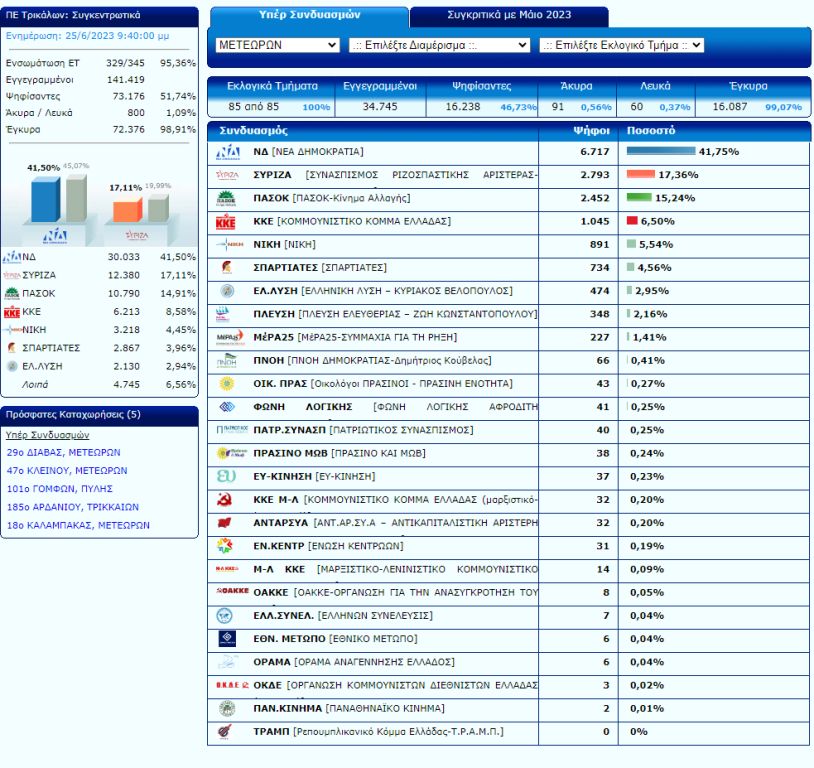
Task: Click Ψηφίσαντες value 16.238
Action: pos(463,106)
